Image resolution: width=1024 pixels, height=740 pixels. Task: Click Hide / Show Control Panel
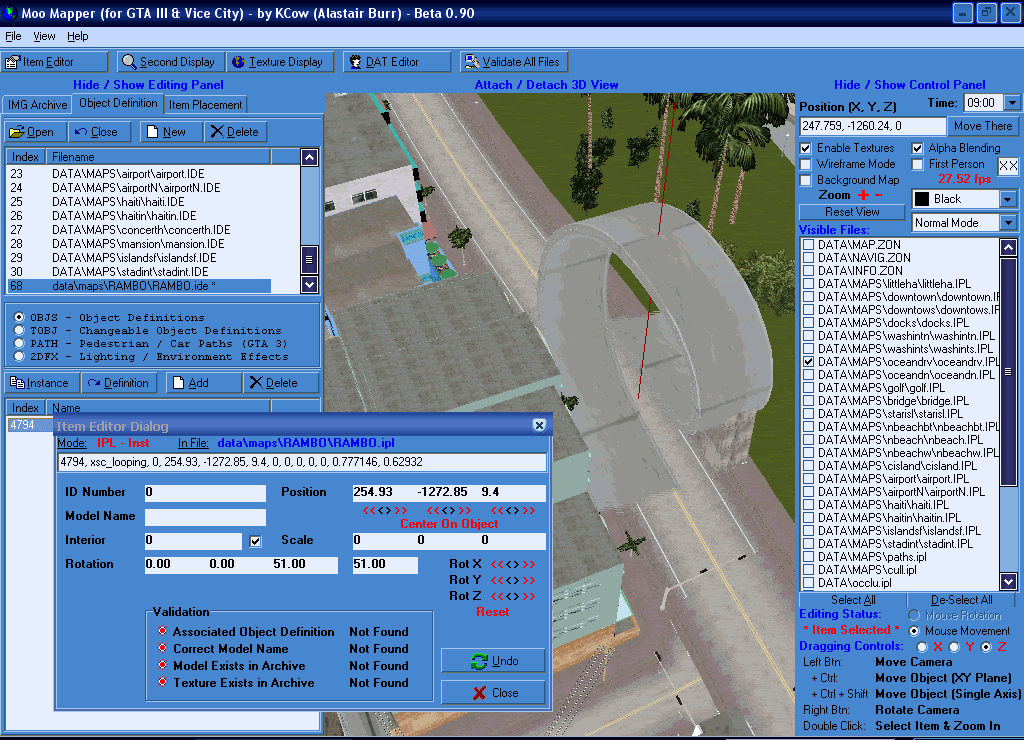pyautogui.click(x=910, y=85)
